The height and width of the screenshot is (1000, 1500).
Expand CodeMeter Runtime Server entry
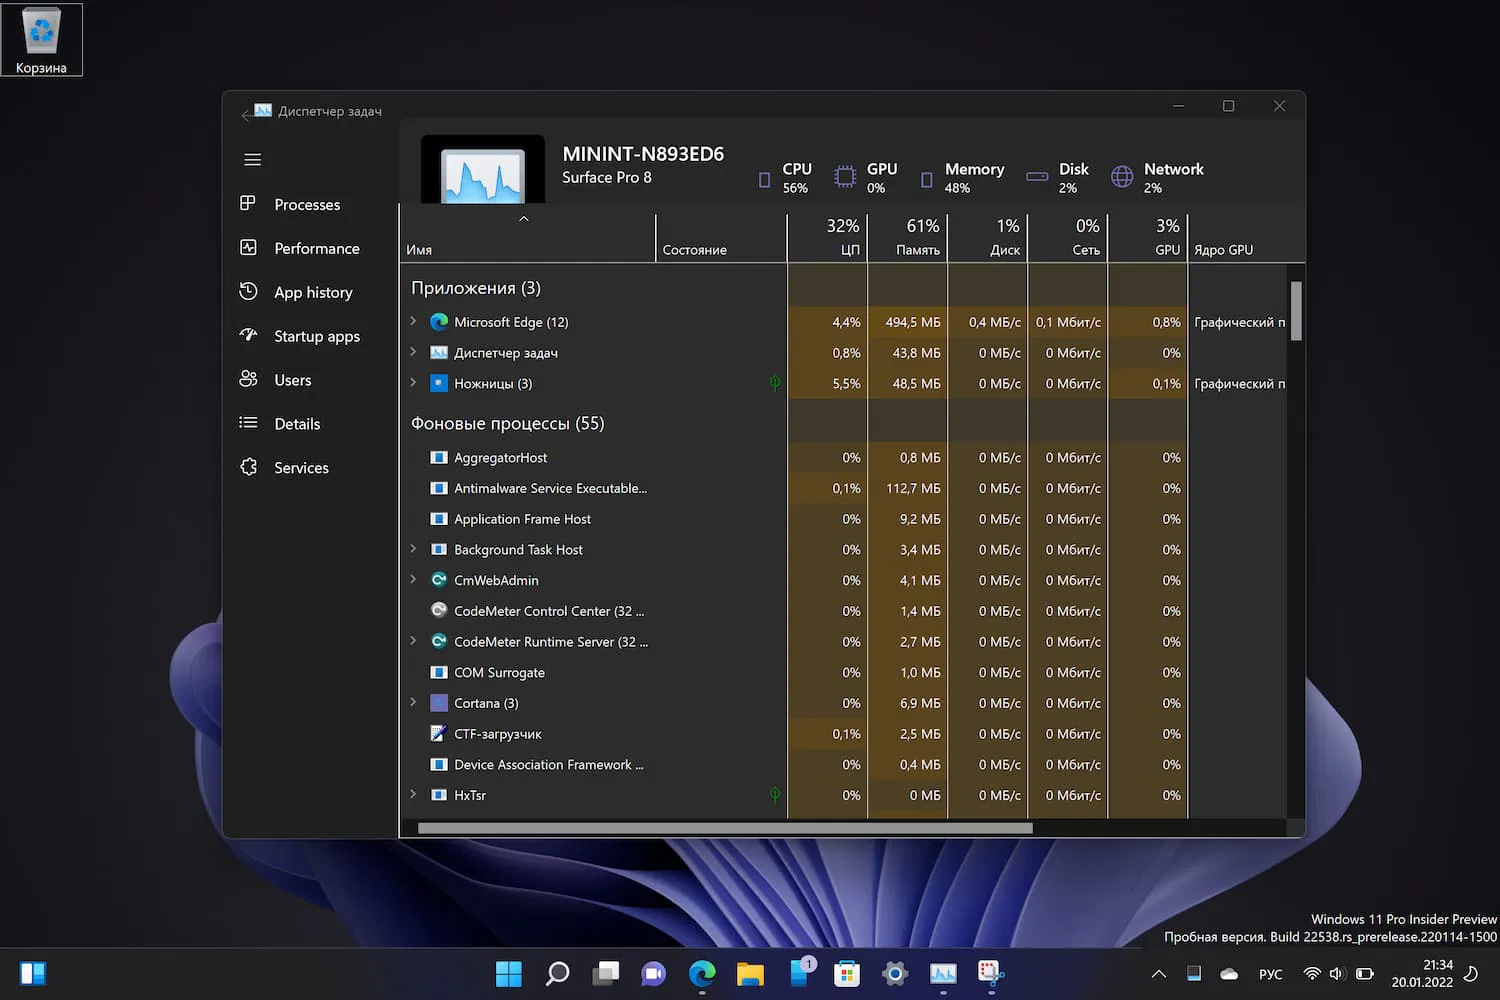tap(413, 641)
